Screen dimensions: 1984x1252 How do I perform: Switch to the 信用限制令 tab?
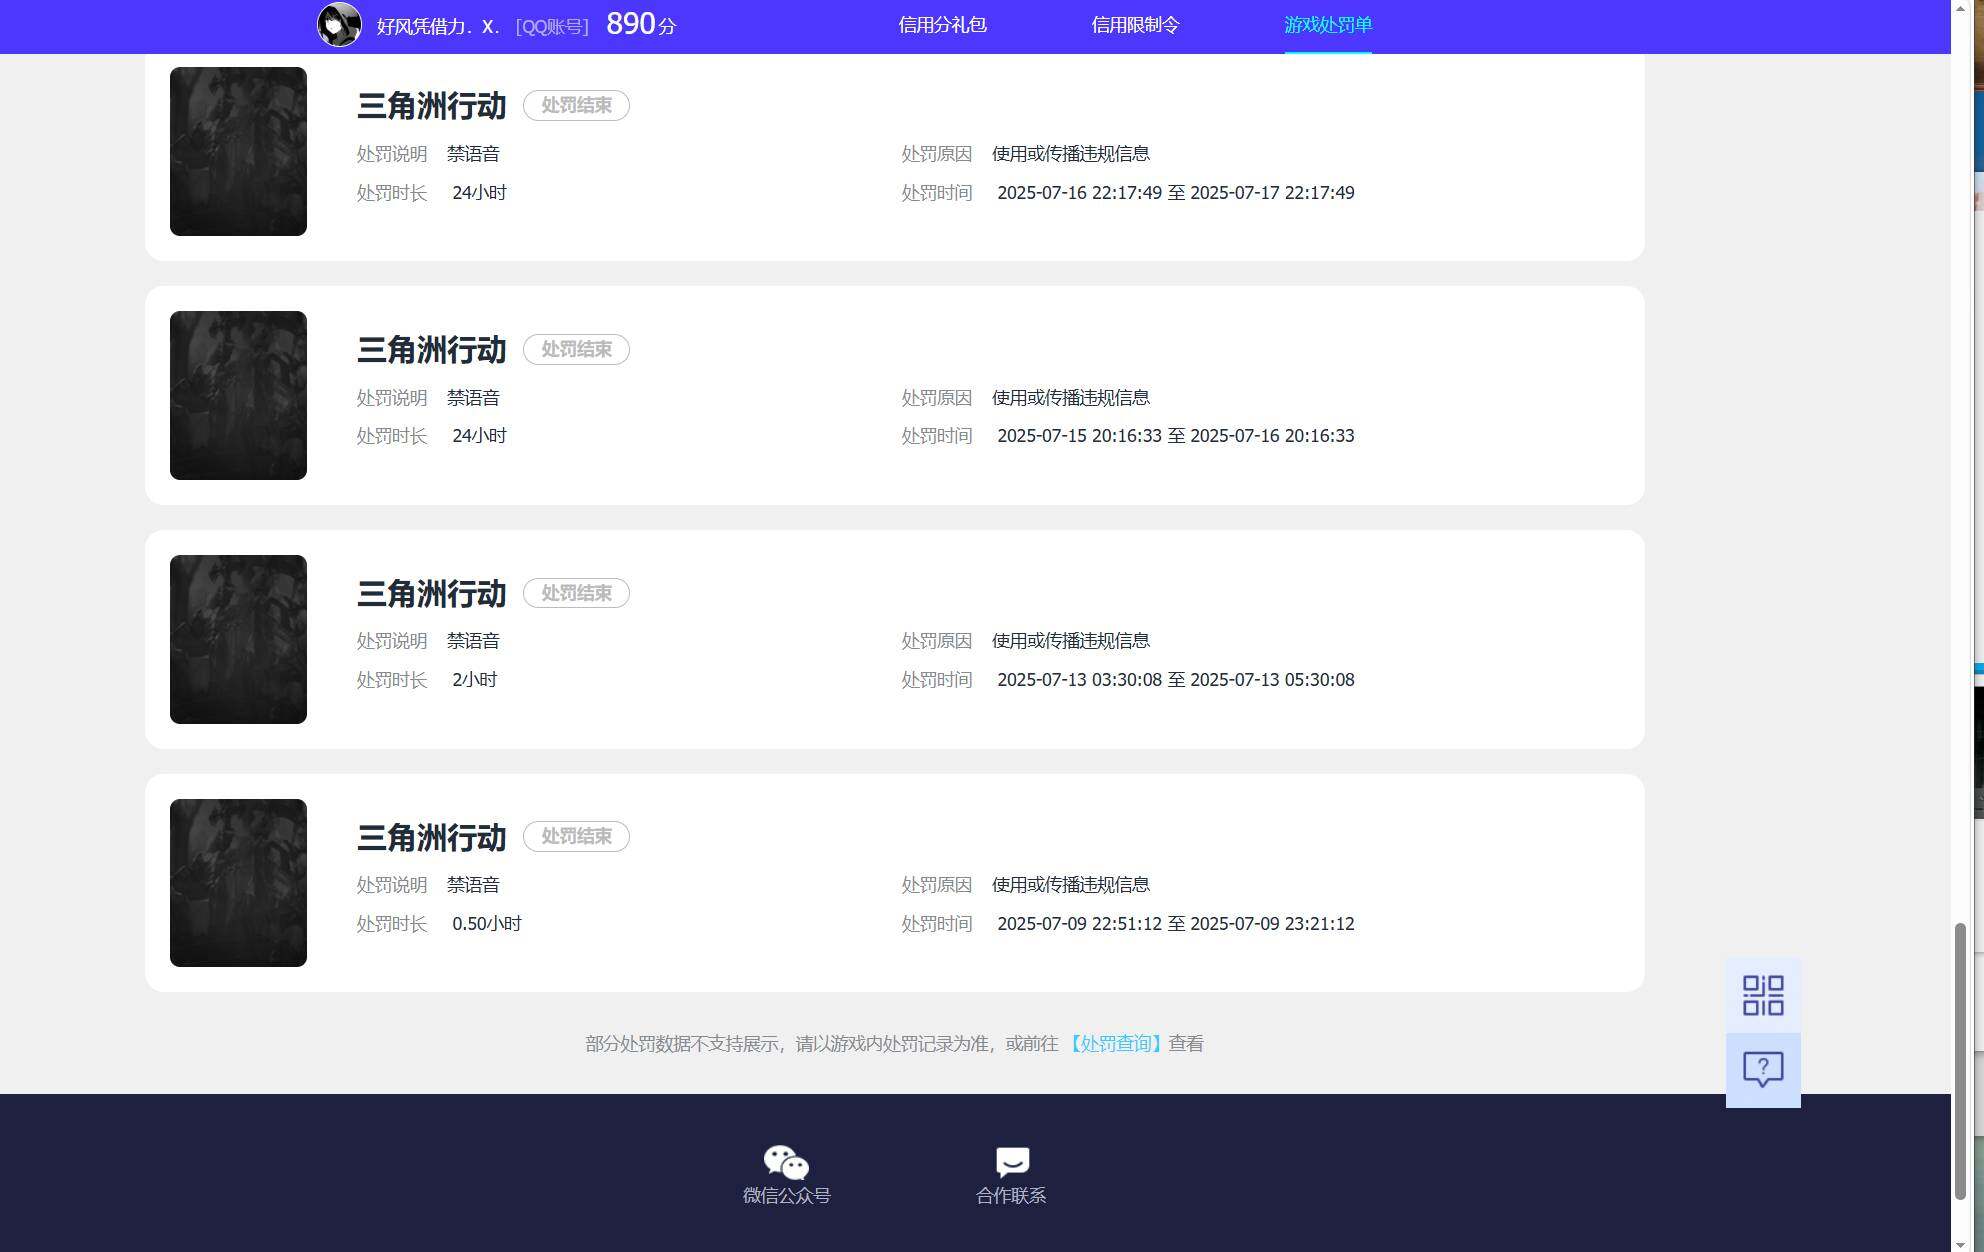[1135, 25]
